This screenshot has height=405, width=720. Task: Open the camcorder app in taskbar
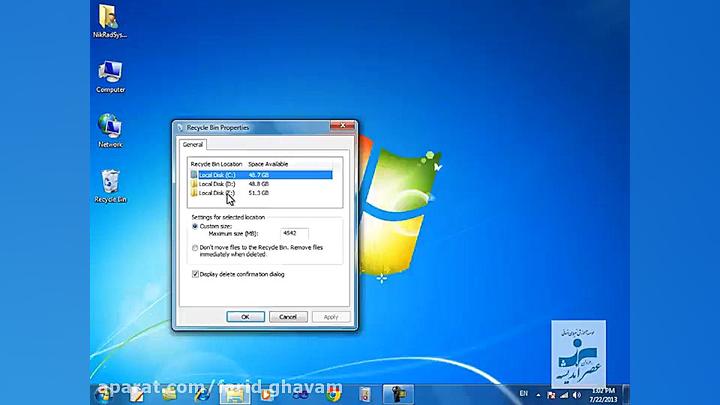(x=398, y=394)
